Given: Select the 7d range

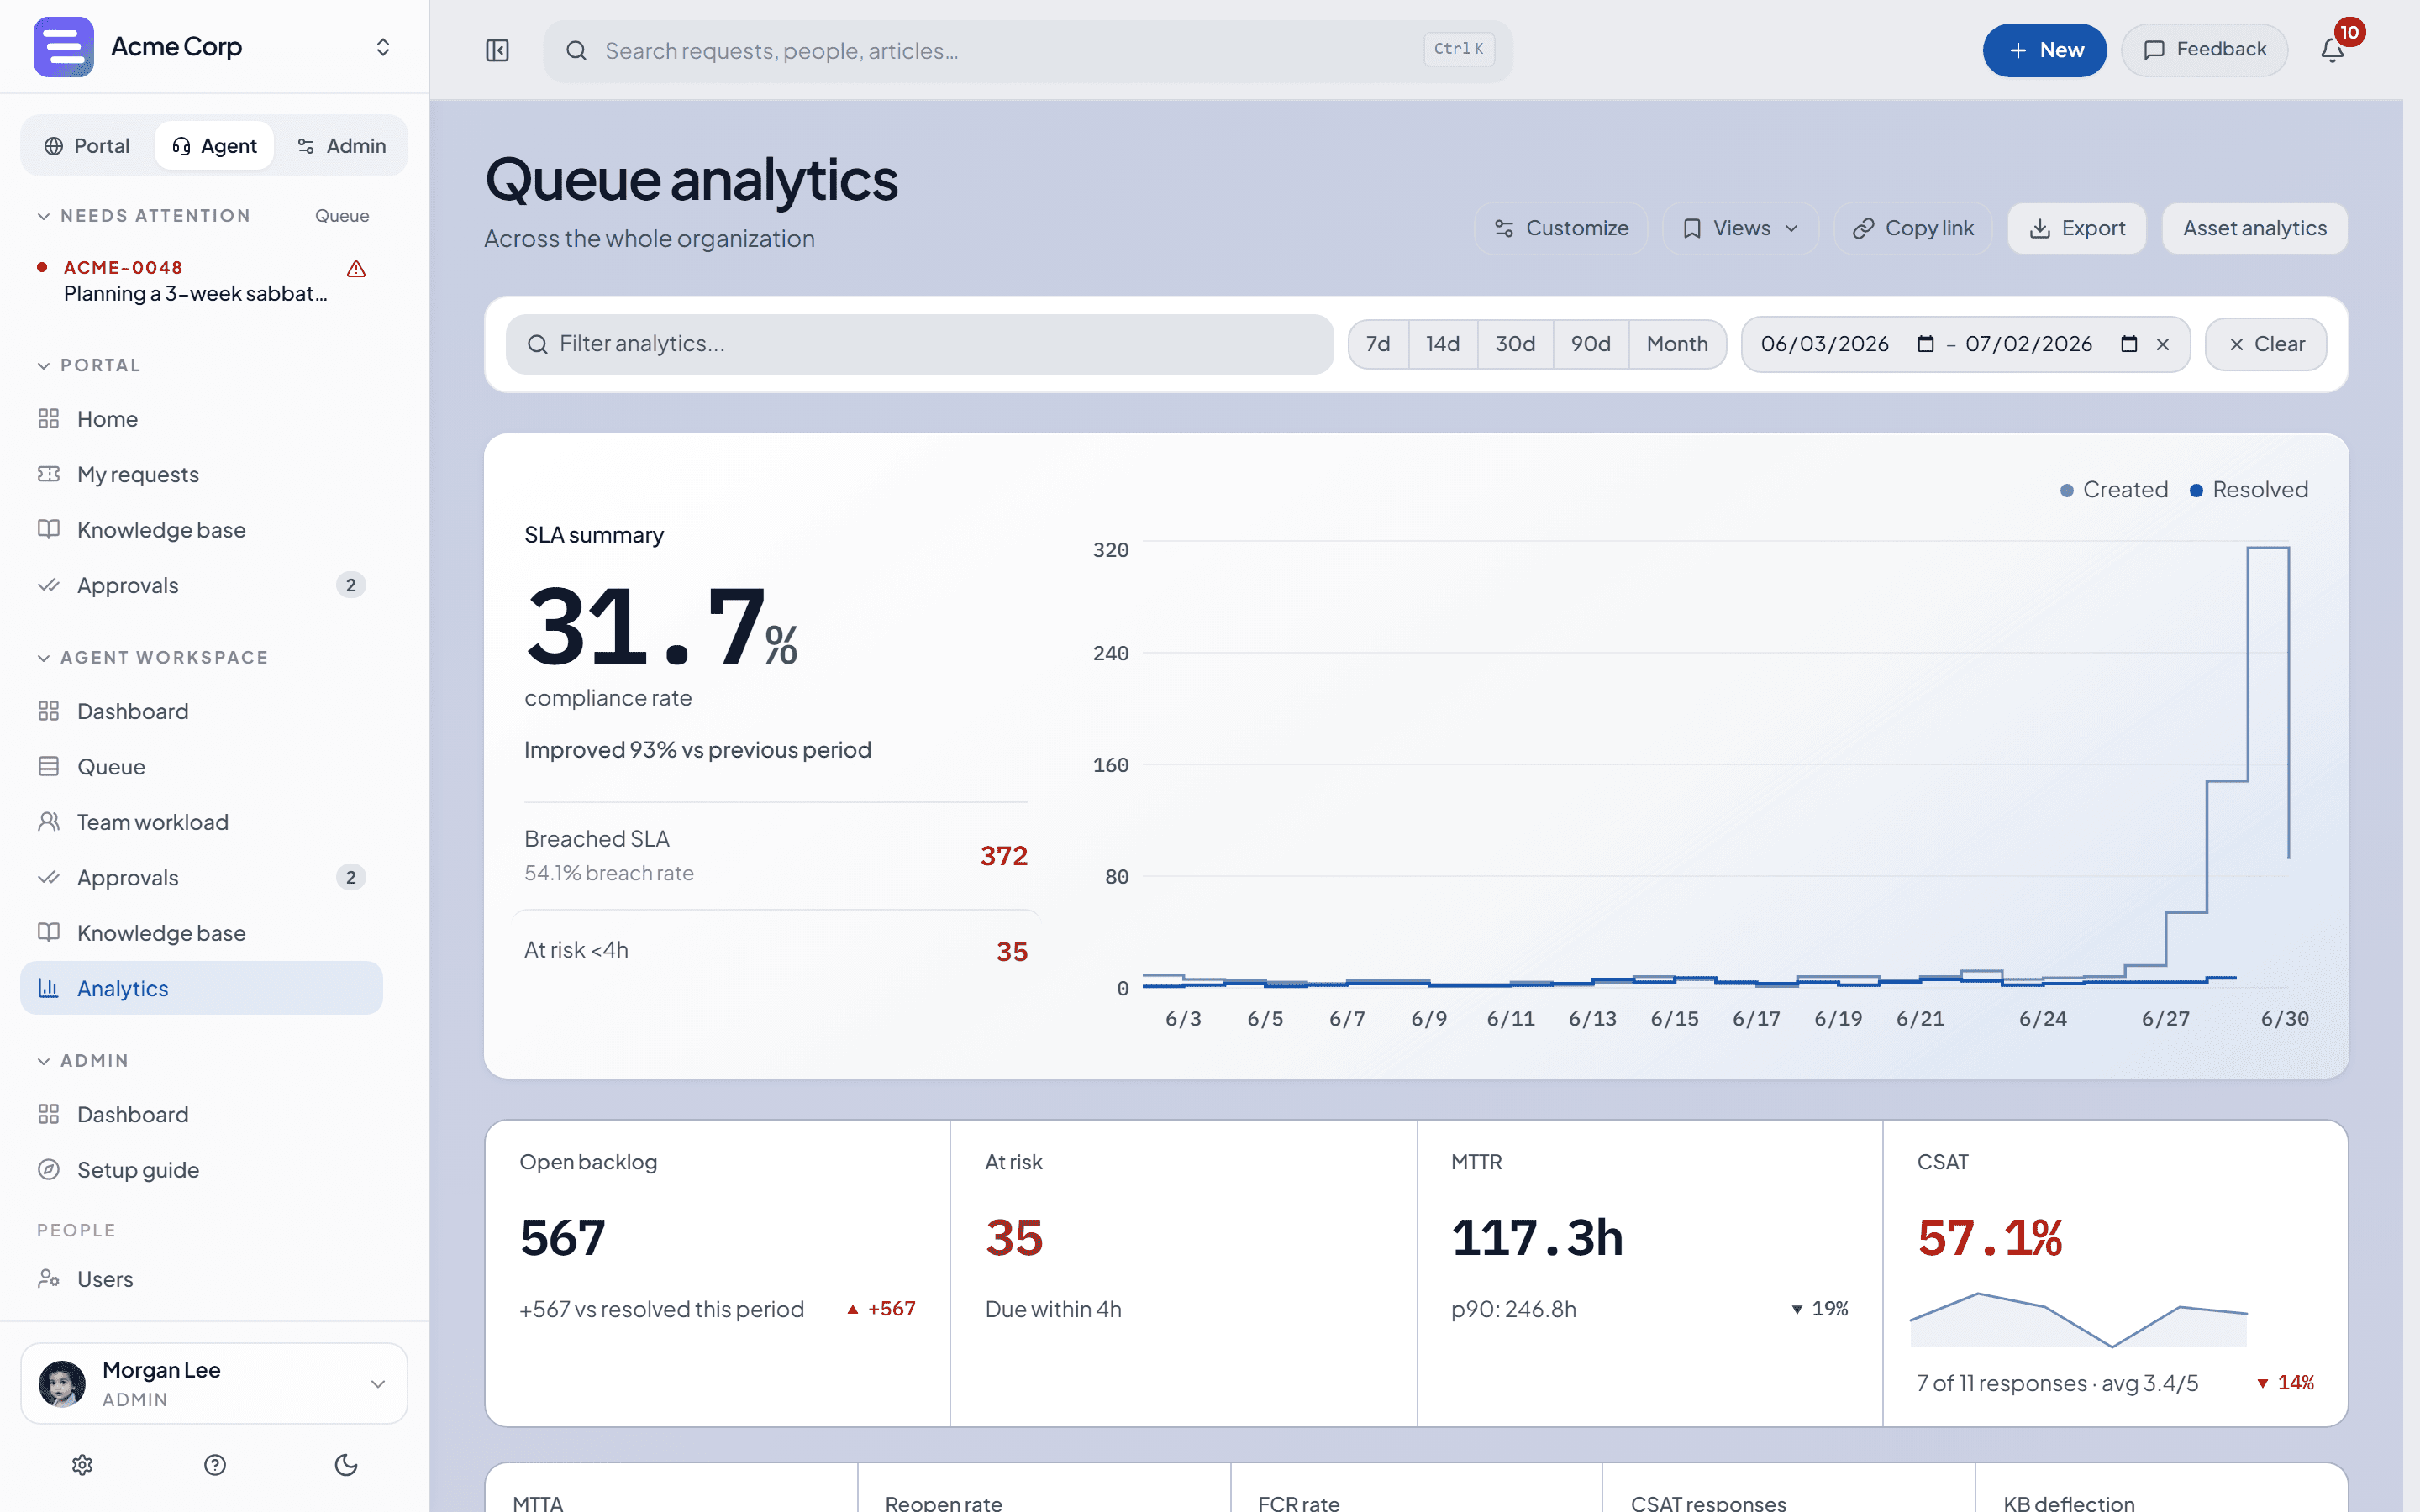Looking at the screenshot, I should coord(1378,344).
